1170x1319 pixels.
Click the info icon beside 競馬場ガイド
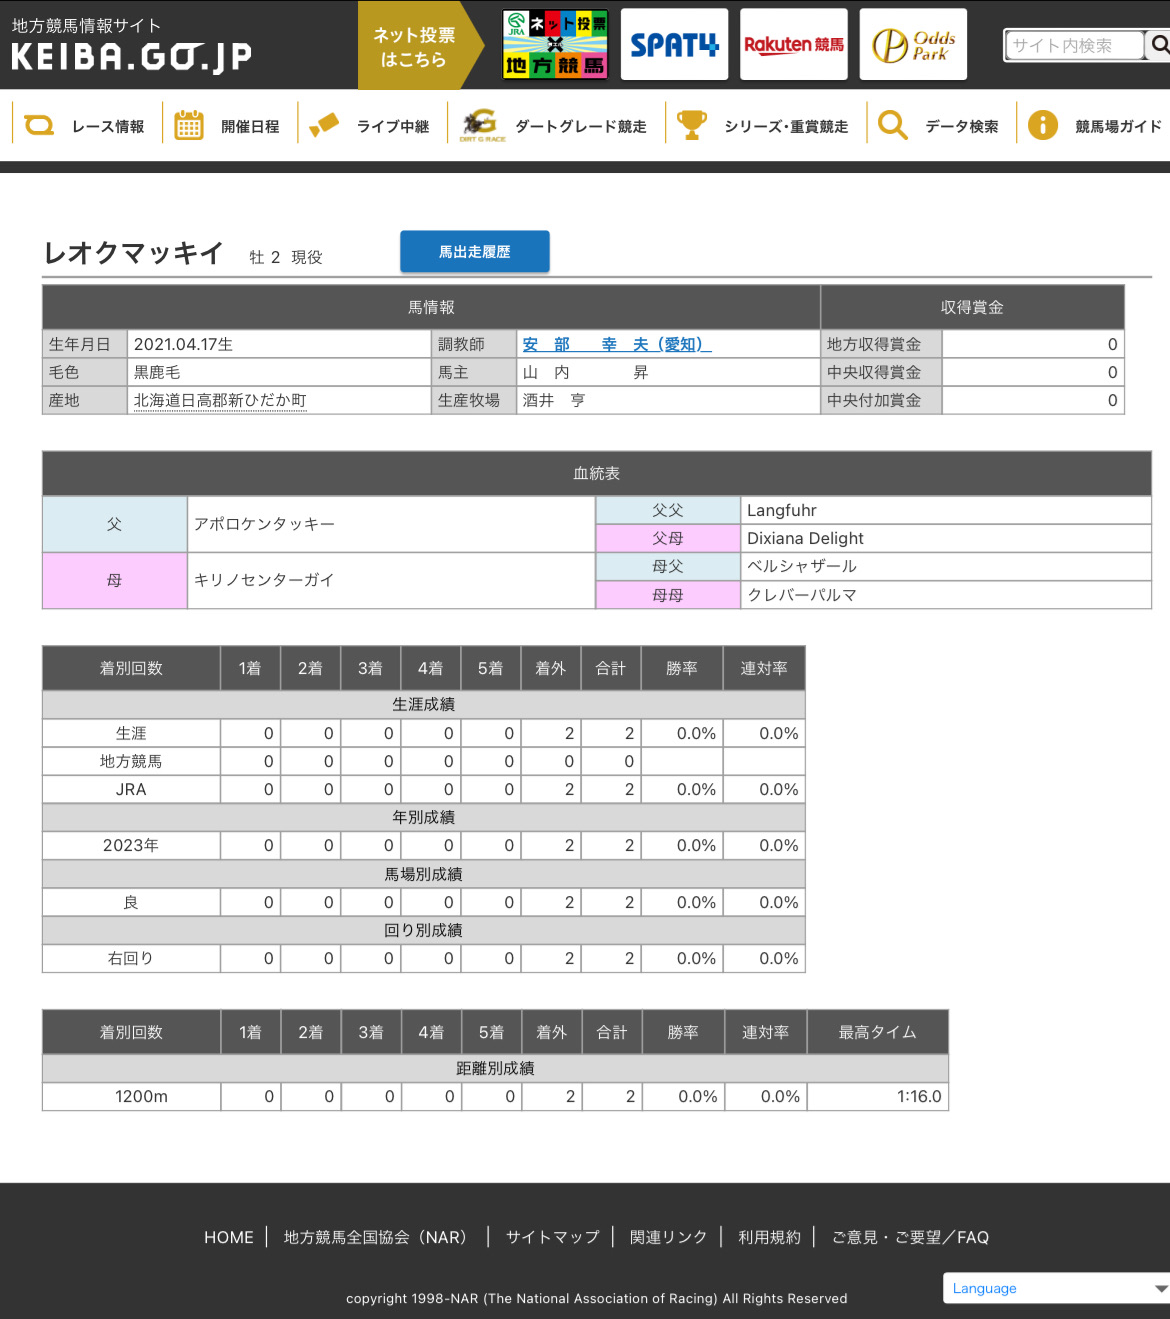coord(1043,126)
